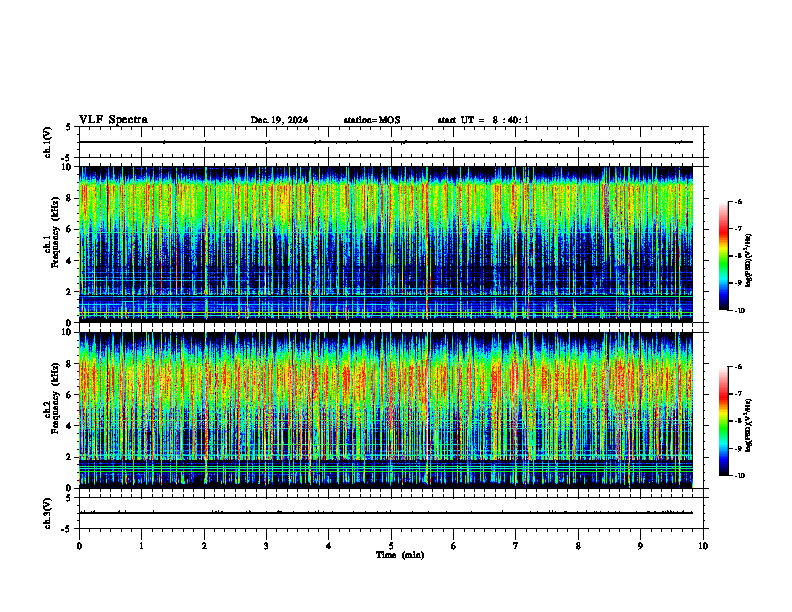Click the '-6' label on ch.2 colorbar
792x612 pixels.
click(x=739, y=367)
